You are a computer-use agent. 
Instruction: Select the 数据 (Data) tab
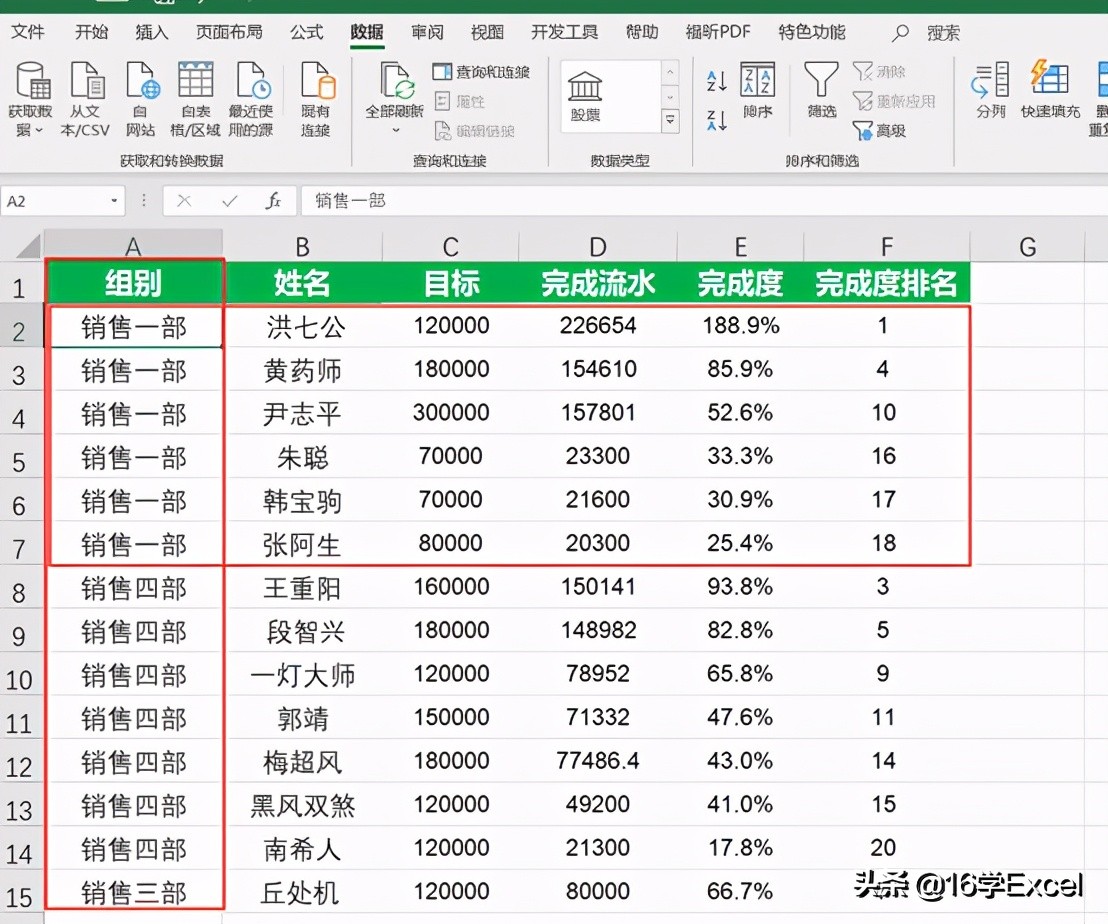(x=367, y=32)
